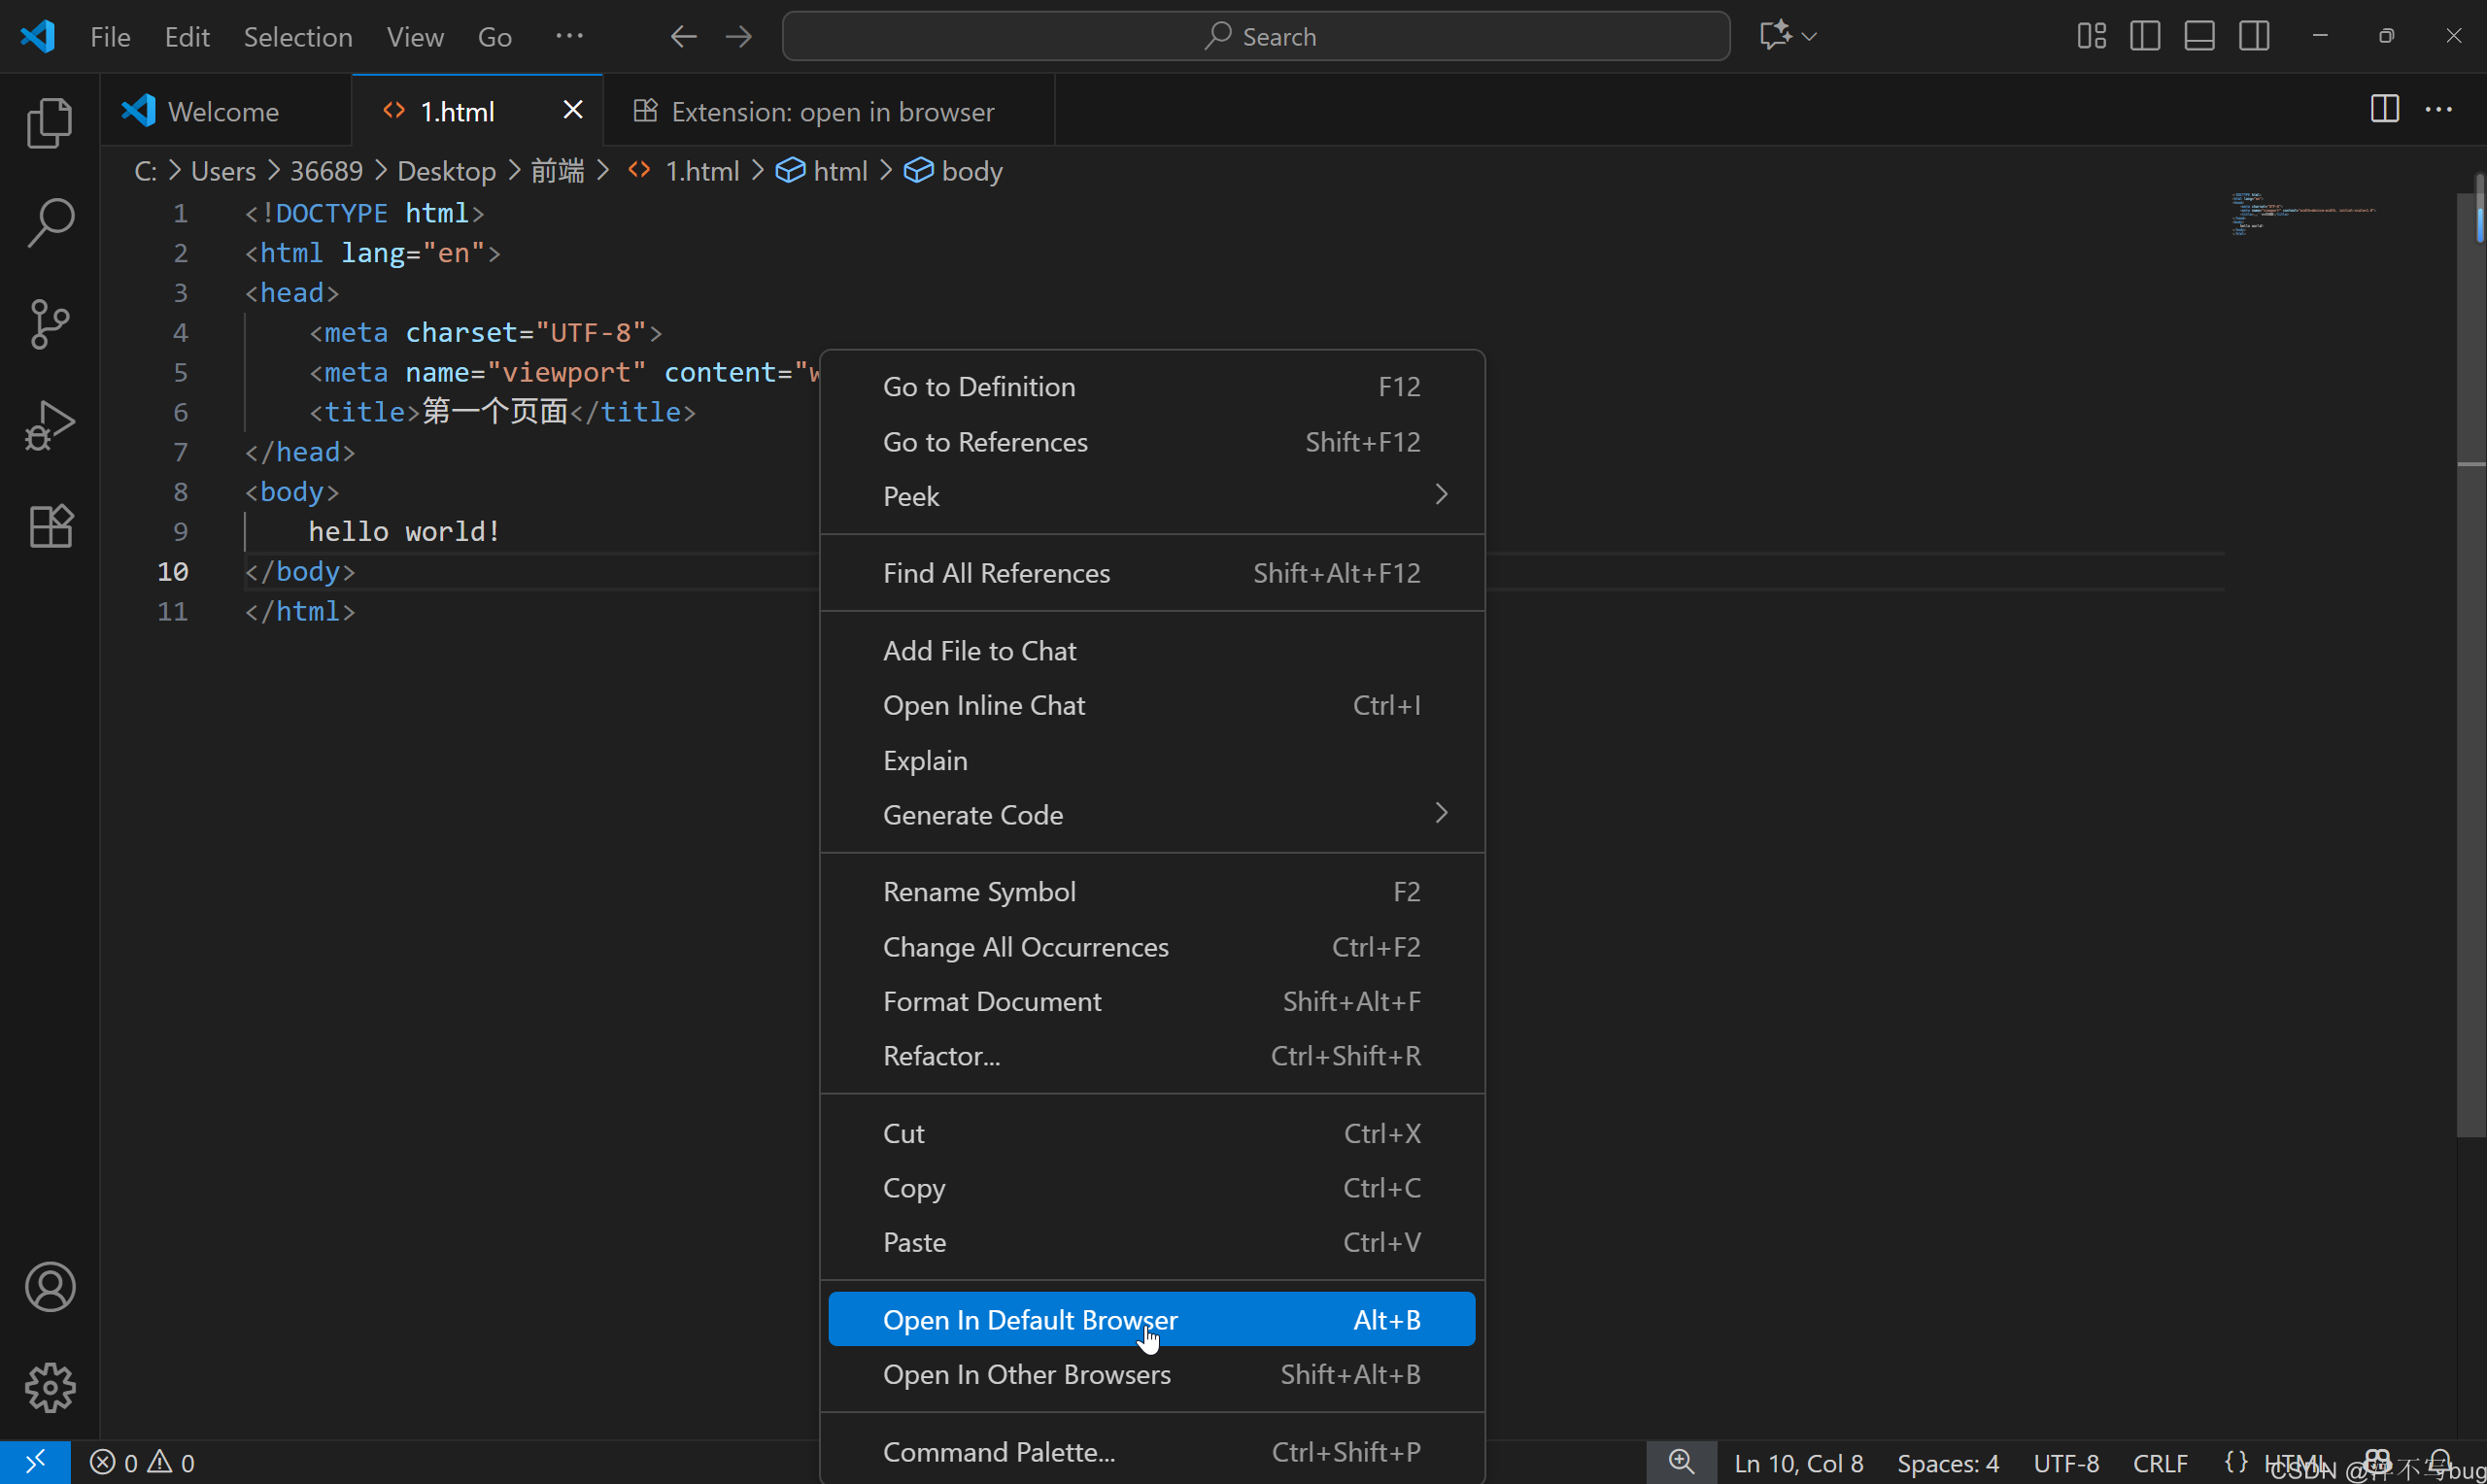2487x1484 pixels.
Task: Click the Desktop breadcrumb segment
Action: 446,171
